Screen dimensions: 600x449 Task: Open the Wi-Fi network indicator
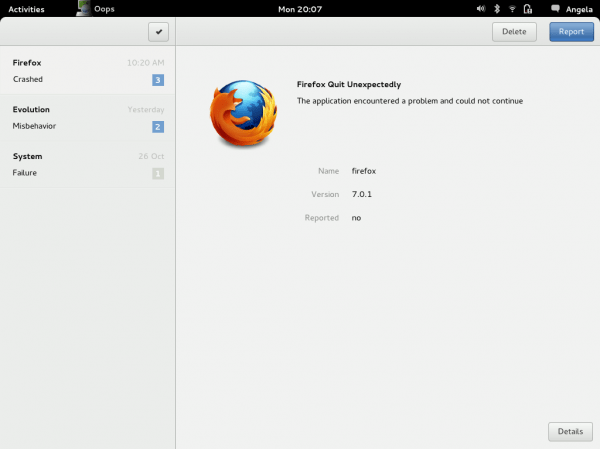(x=512, y=9)
